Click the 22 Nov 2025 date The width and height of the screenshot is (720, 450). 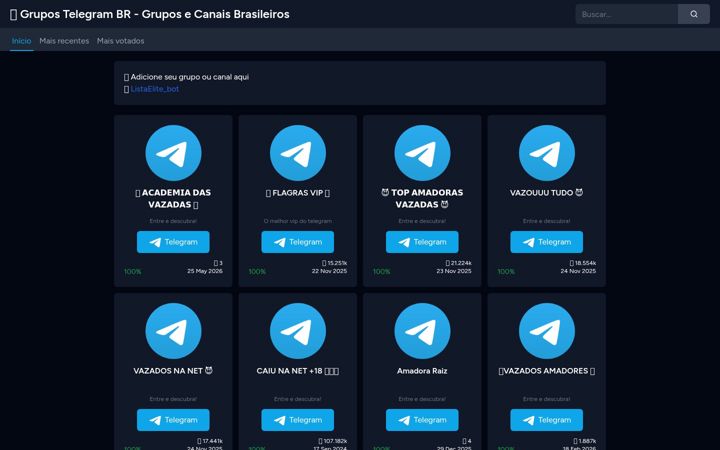[x=329, y=271]
